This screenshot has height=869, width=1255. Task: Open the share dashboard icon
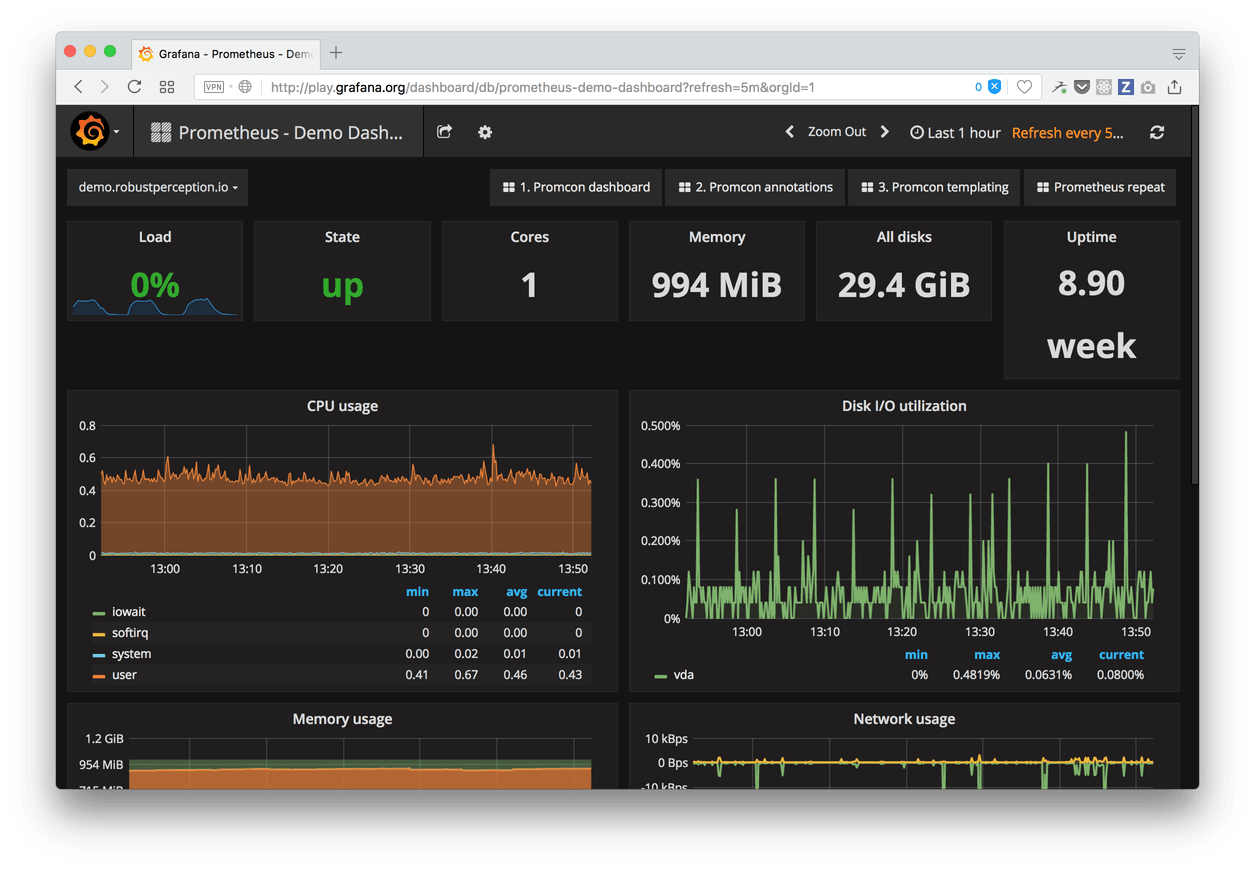tap(444, 131)
